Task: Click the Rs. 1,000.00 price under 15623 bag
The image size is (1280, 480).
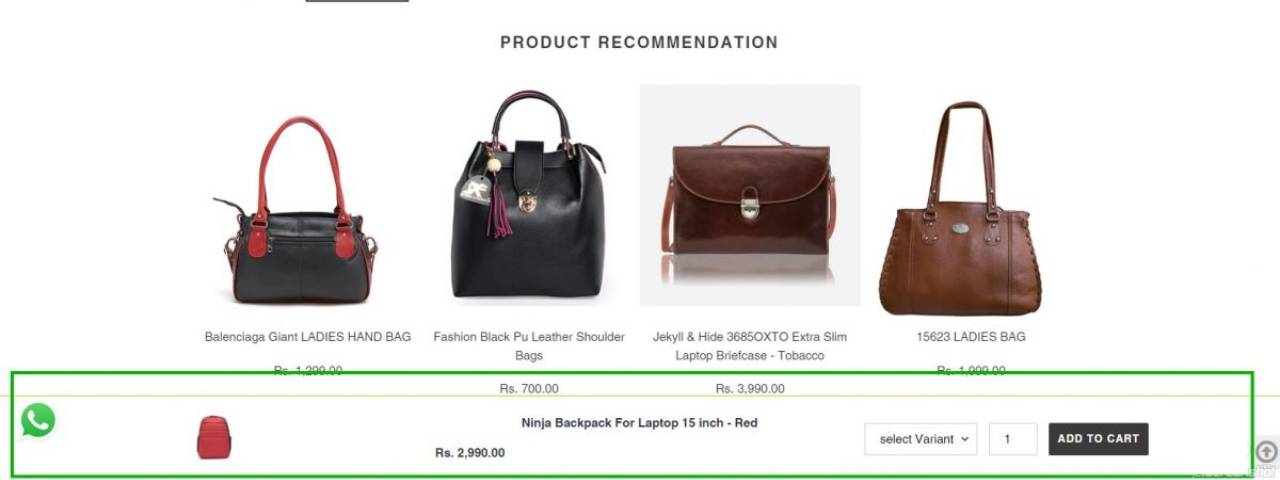Action: tap(971, 370)
